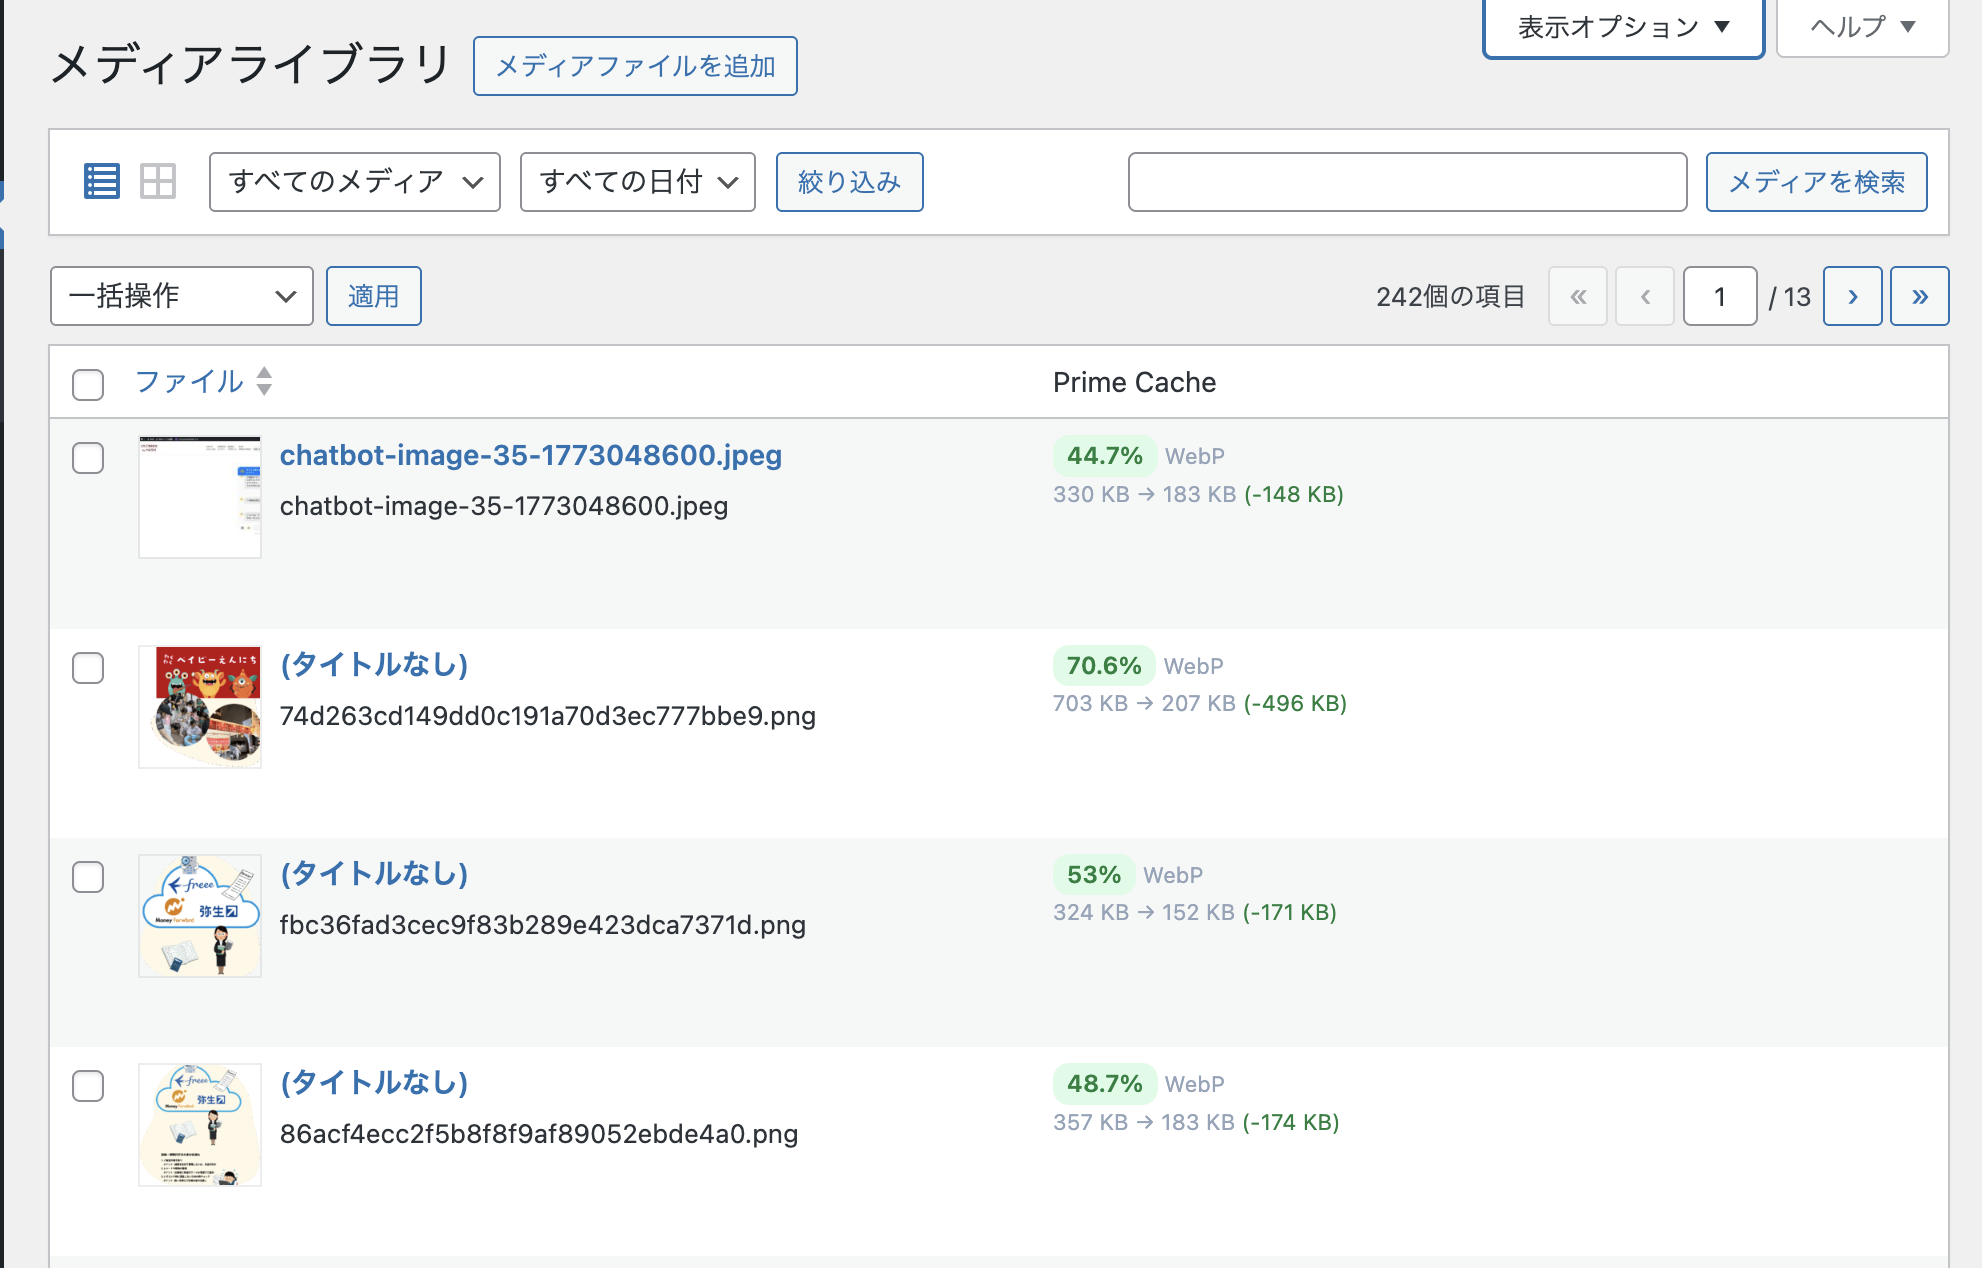Check the 74d263cd149dd0c191a70d3ec777bbe9.png row checkbox
1982x1268 pixels.
88,668
